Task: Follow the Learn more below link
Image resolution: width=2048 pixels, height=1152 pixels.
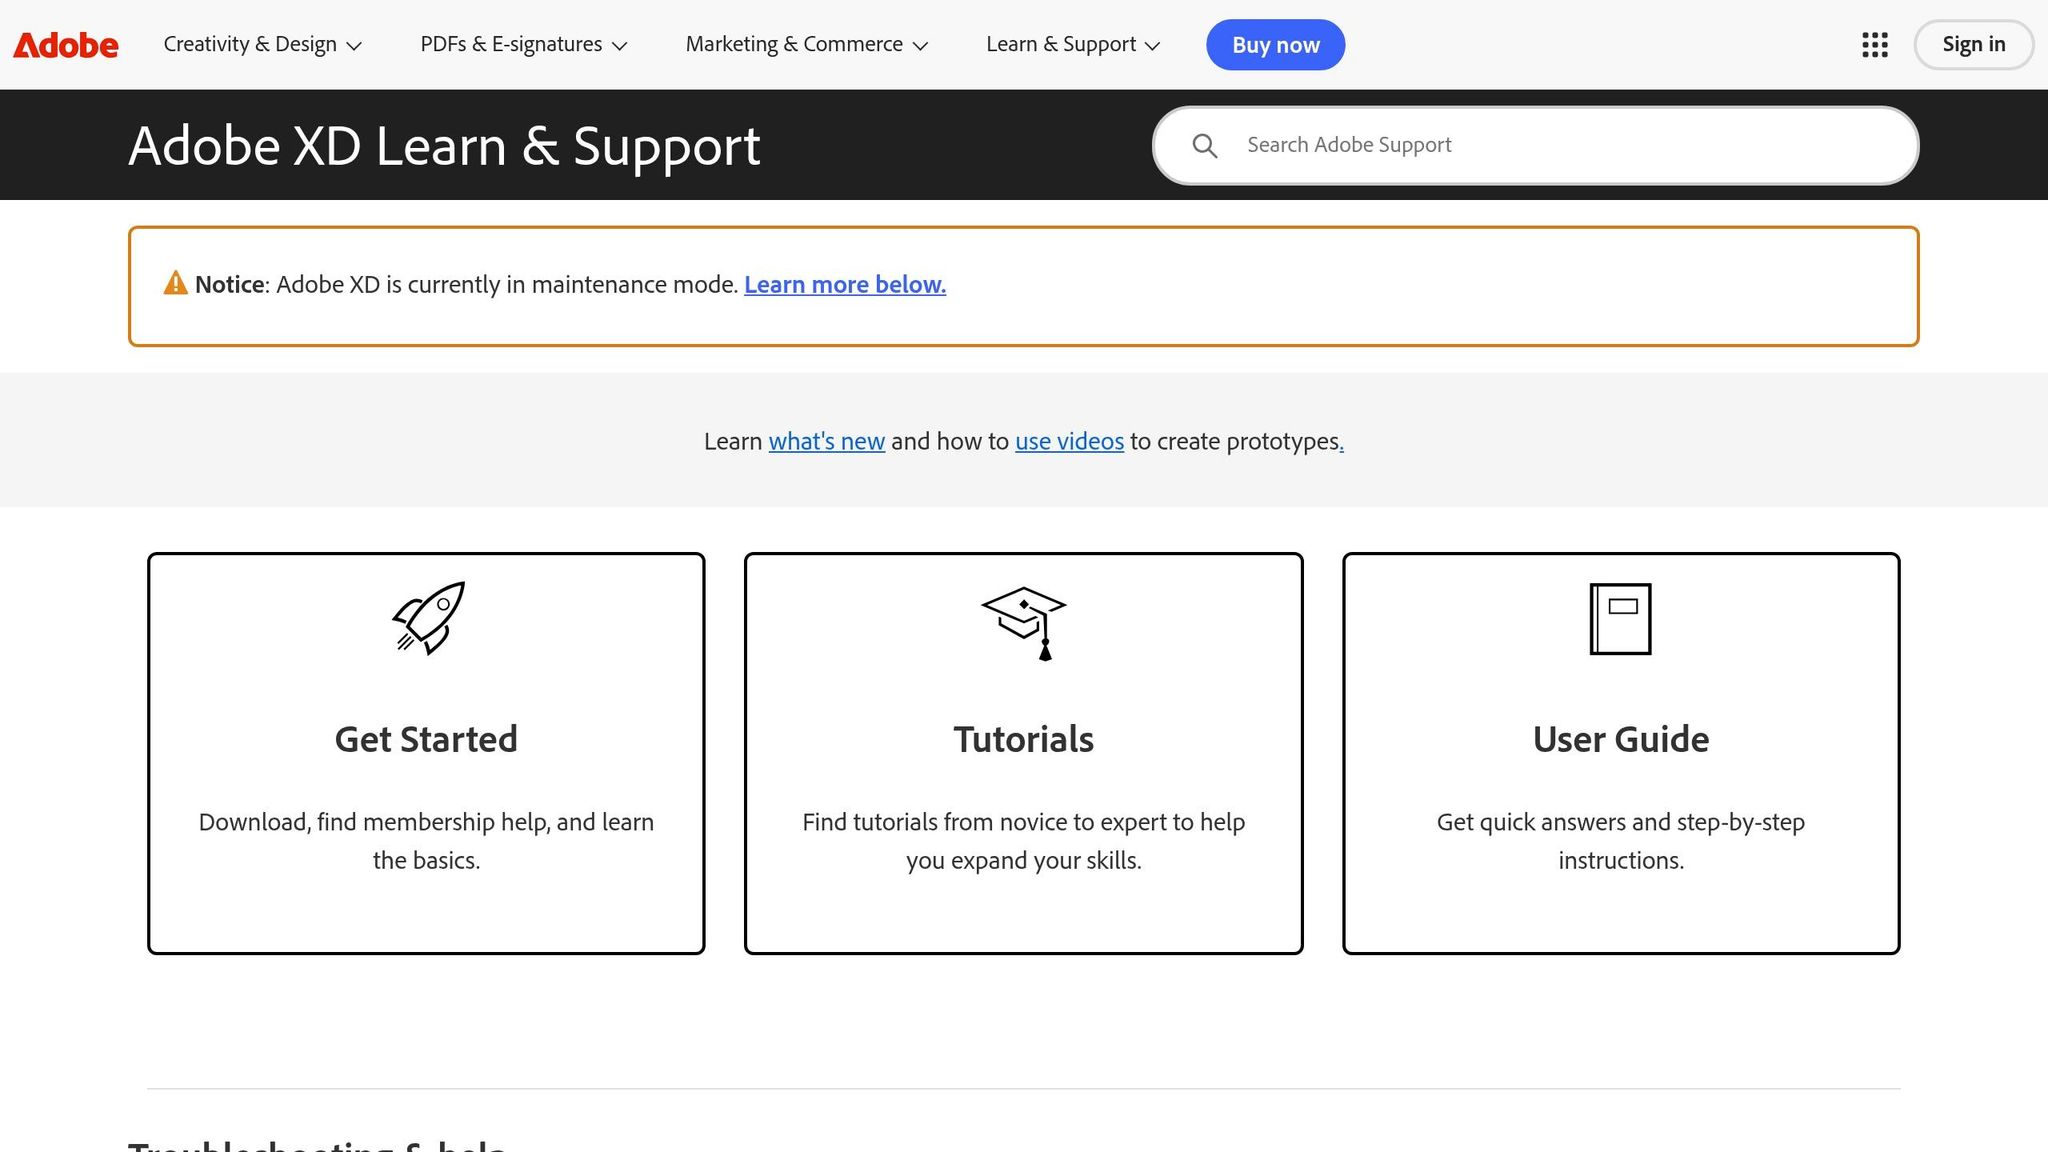Action: click(x=845, y=285)
